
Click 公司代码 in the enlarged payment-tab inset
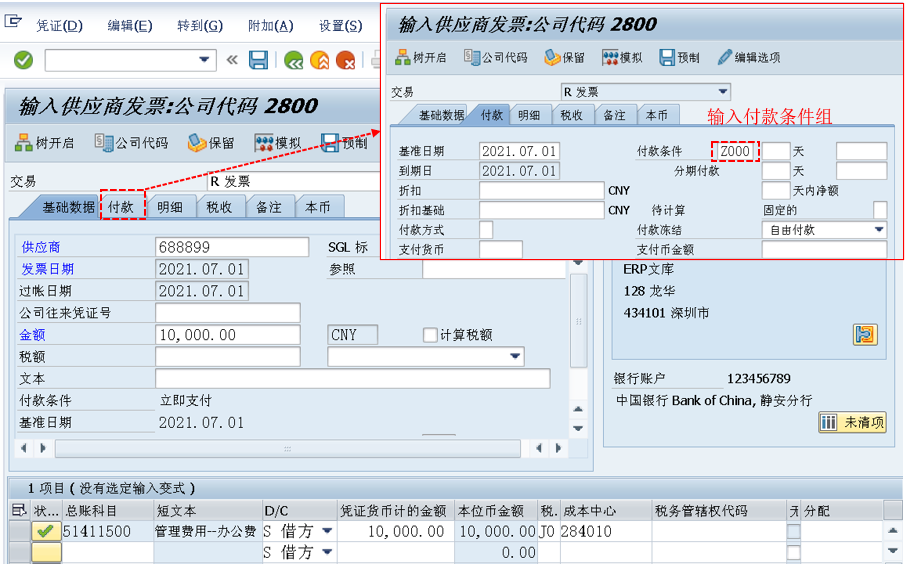(496, 57)
